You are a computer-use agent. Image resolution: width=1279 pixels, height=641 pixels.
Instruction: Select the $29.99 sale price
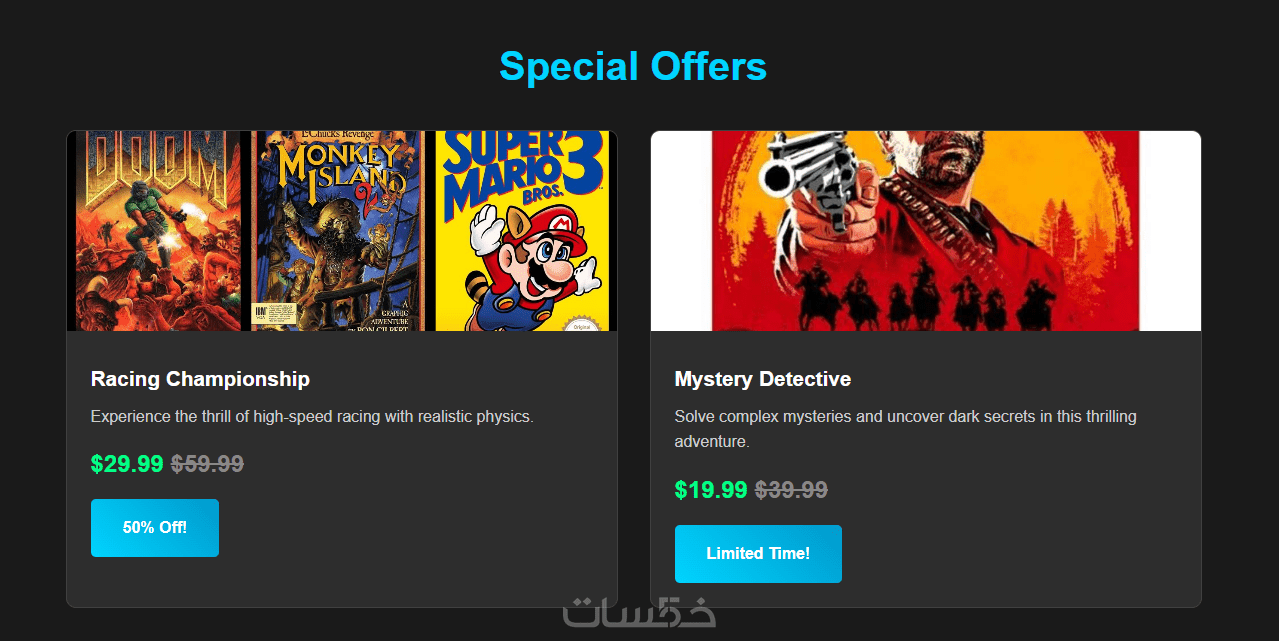click(127, 464)
